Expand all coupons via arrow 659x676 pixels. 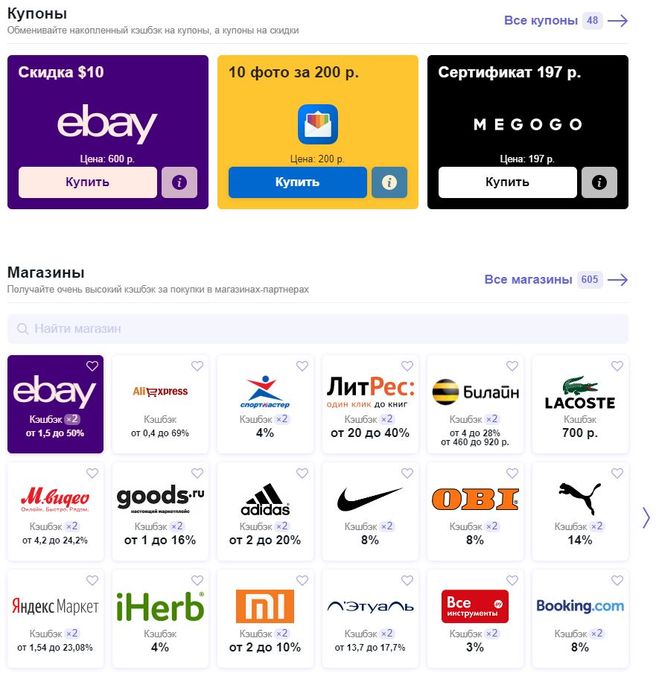(x=618, y=21)
